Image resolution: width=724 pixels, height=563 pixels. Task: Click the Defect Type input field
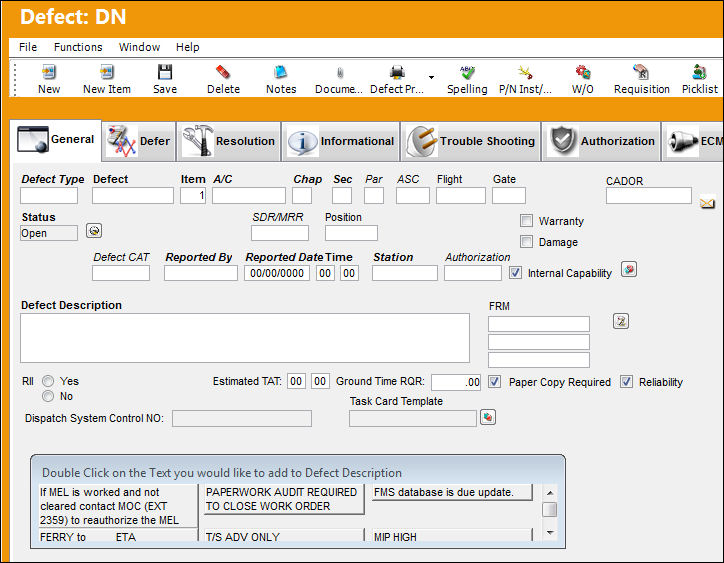coord(49,195)
